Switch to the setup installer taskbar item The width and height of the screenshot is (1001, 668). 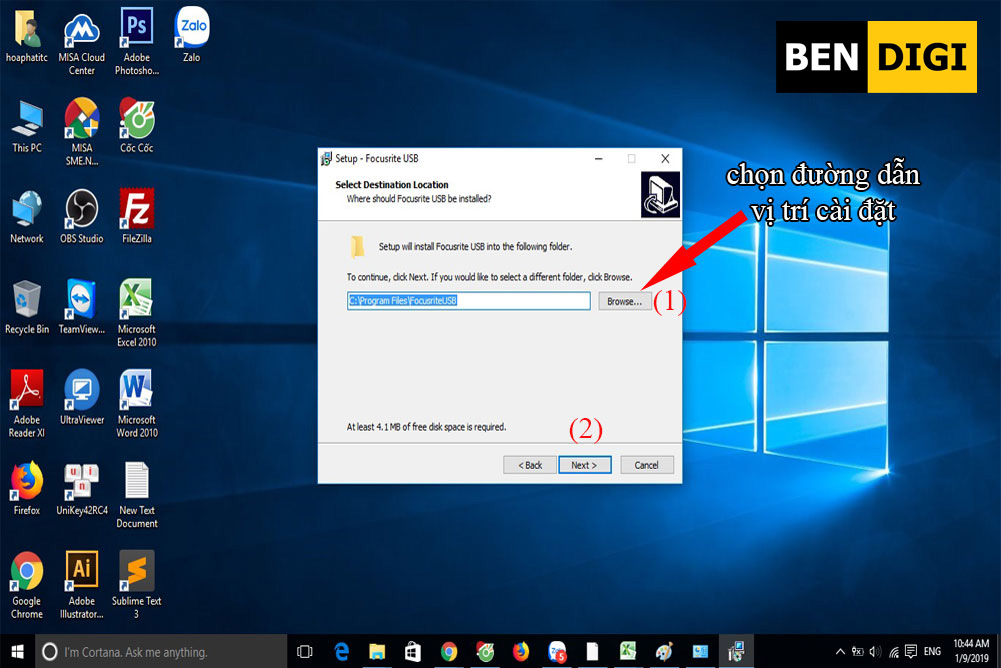point(736,651)
